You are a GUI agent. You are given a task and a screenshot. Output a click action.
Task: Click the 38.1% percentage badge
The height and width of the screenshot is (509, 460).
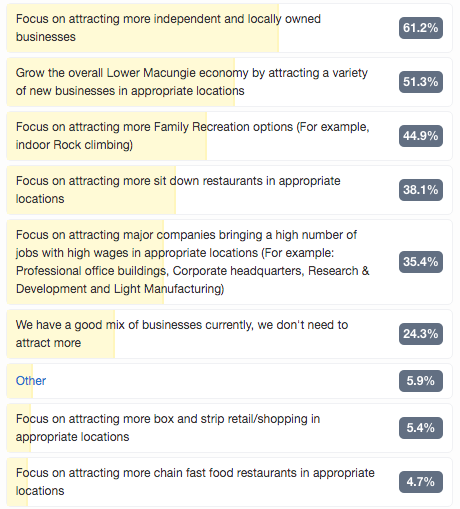[421, 190]
